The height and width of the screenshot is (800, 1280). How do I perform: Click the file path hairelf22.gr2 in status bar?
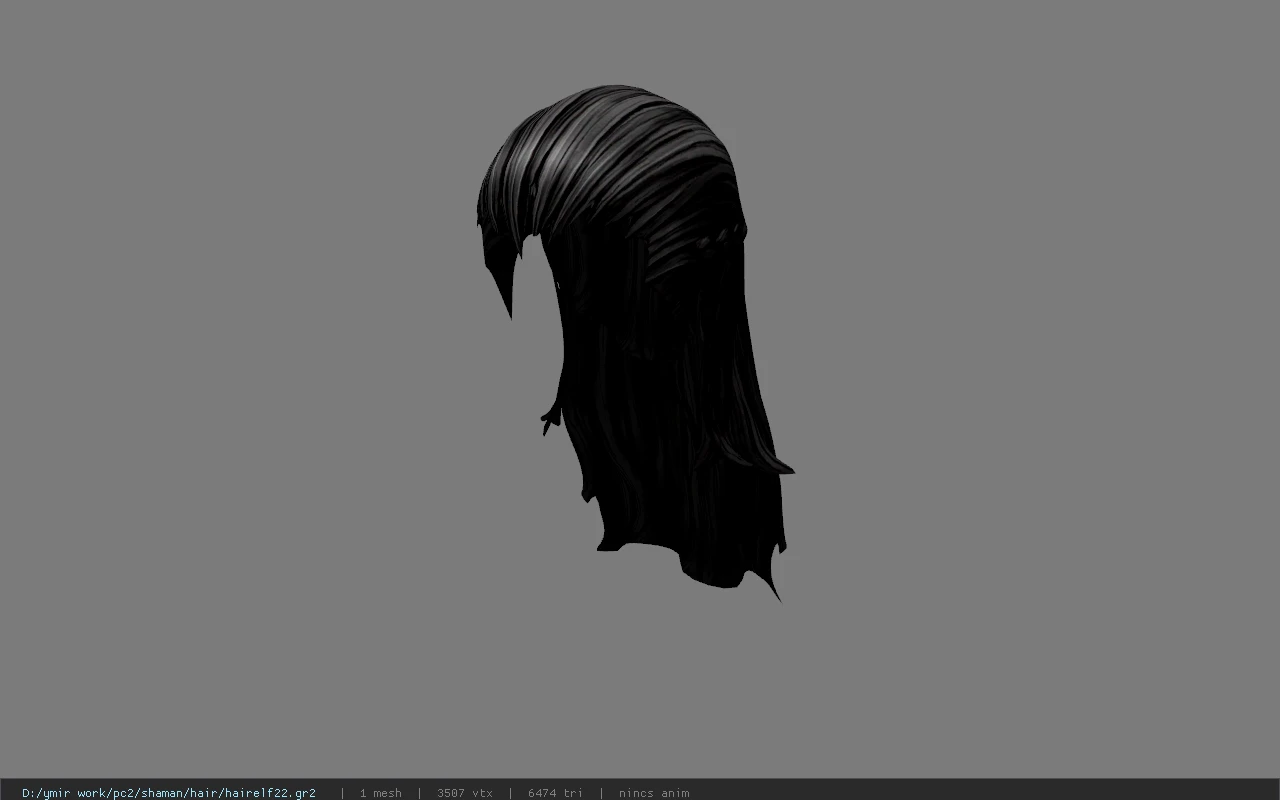(x=169, y=793)
